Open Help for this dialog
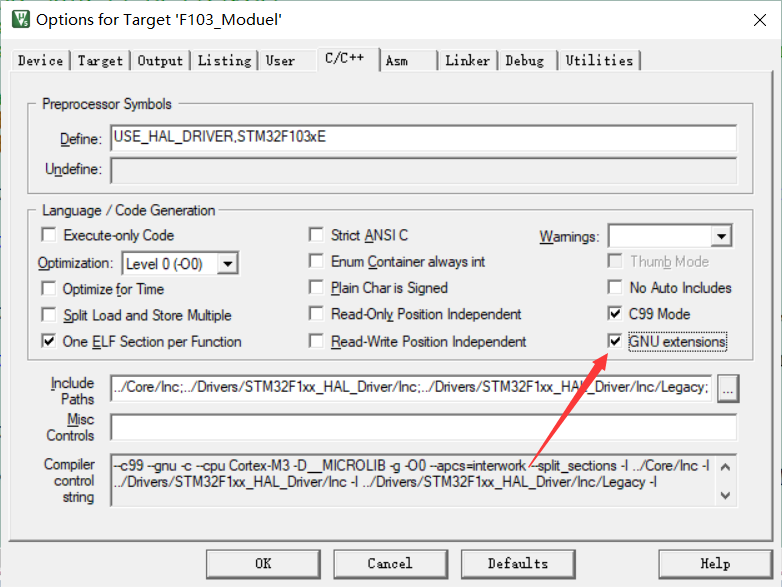Screen dimensions: 782x587 716,564
